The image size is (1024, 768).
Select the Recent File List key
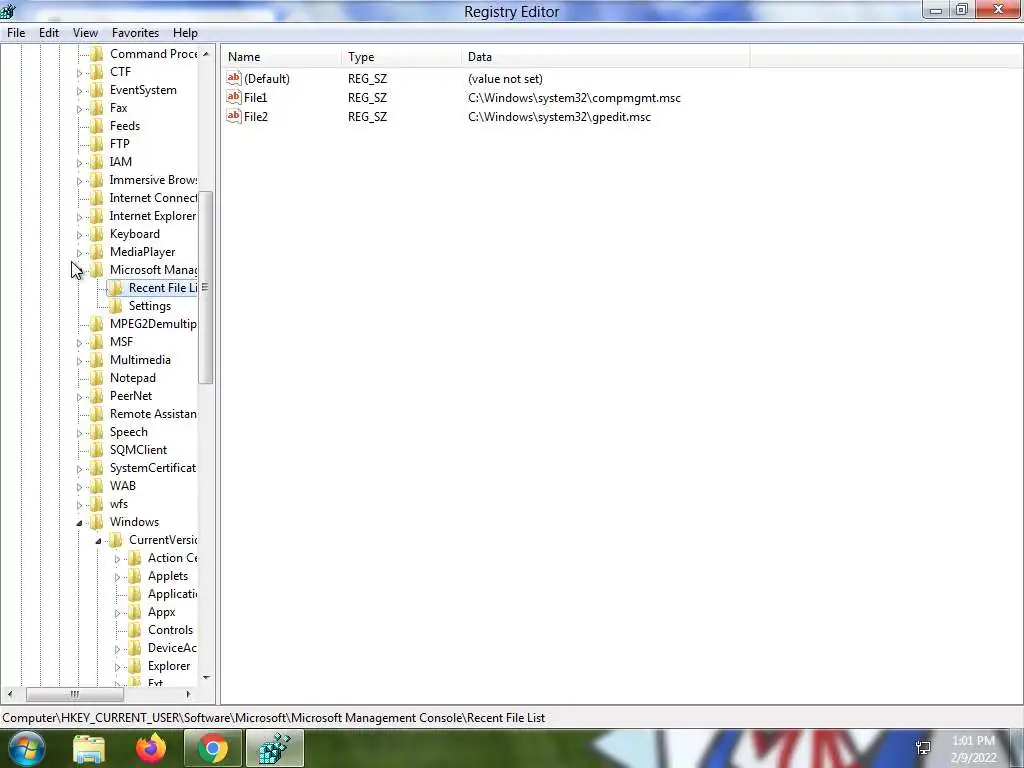click(x=162, y=288)
